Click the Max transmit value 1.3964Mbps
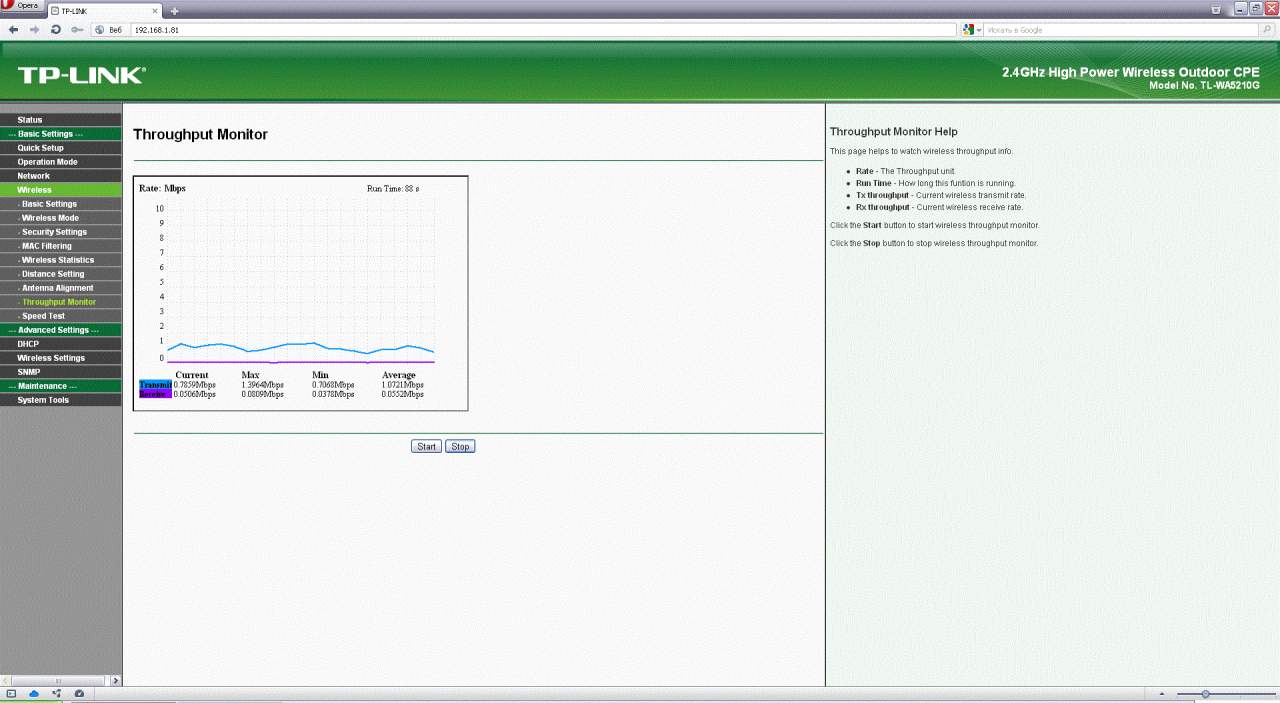This screenshot has height=703, width=1280. (x=262, y=385)
